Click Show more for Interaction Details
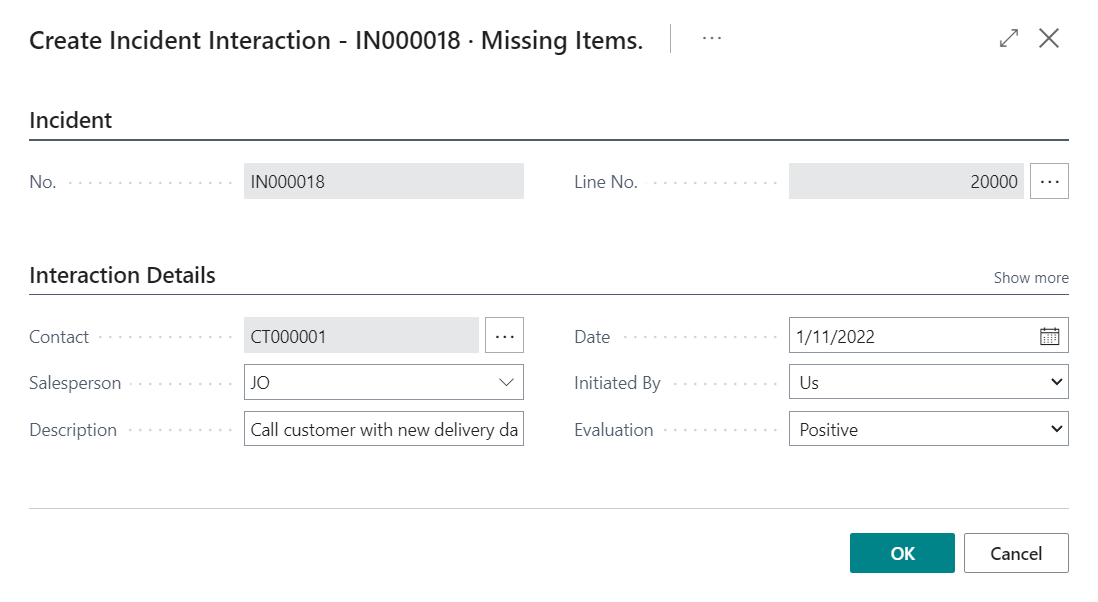 pos(1031,277)
